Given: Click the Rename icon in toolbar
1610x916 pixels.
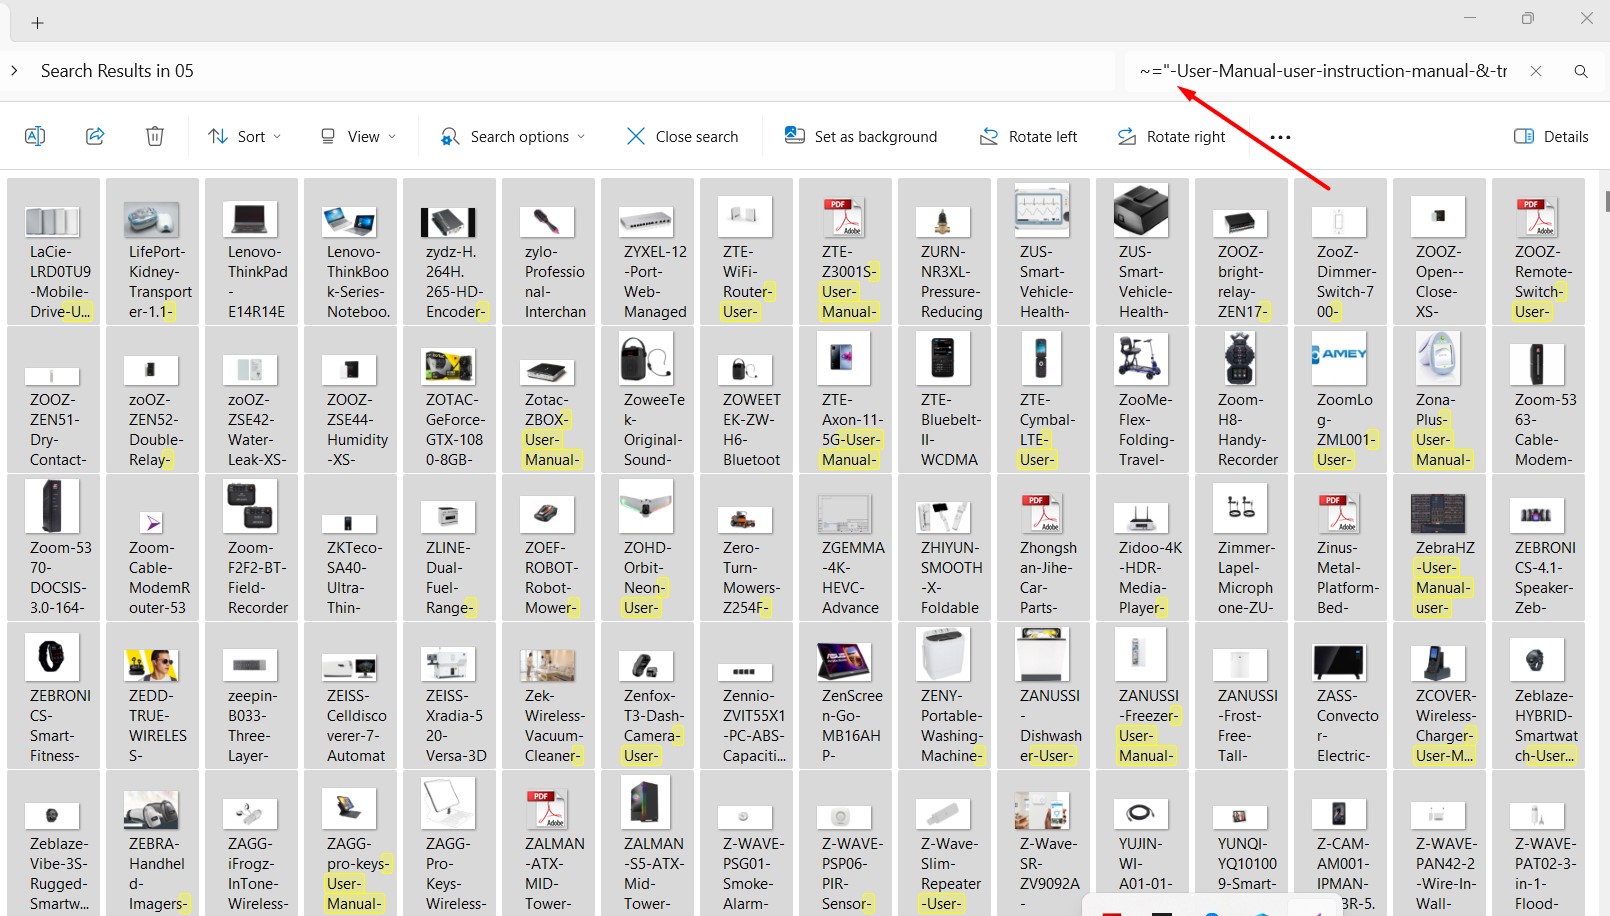Looking at the screenshot, I should [x=35, y=136].
